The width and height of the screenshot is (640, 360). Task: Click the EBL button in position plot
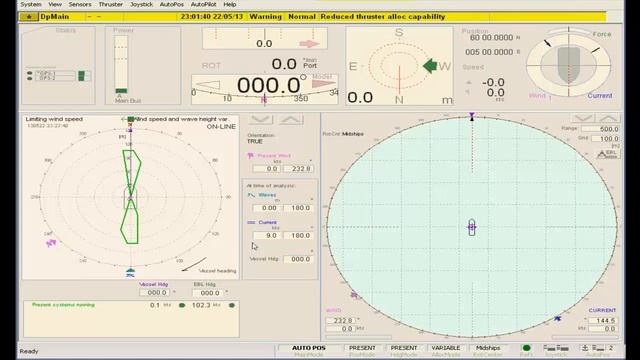608,153
